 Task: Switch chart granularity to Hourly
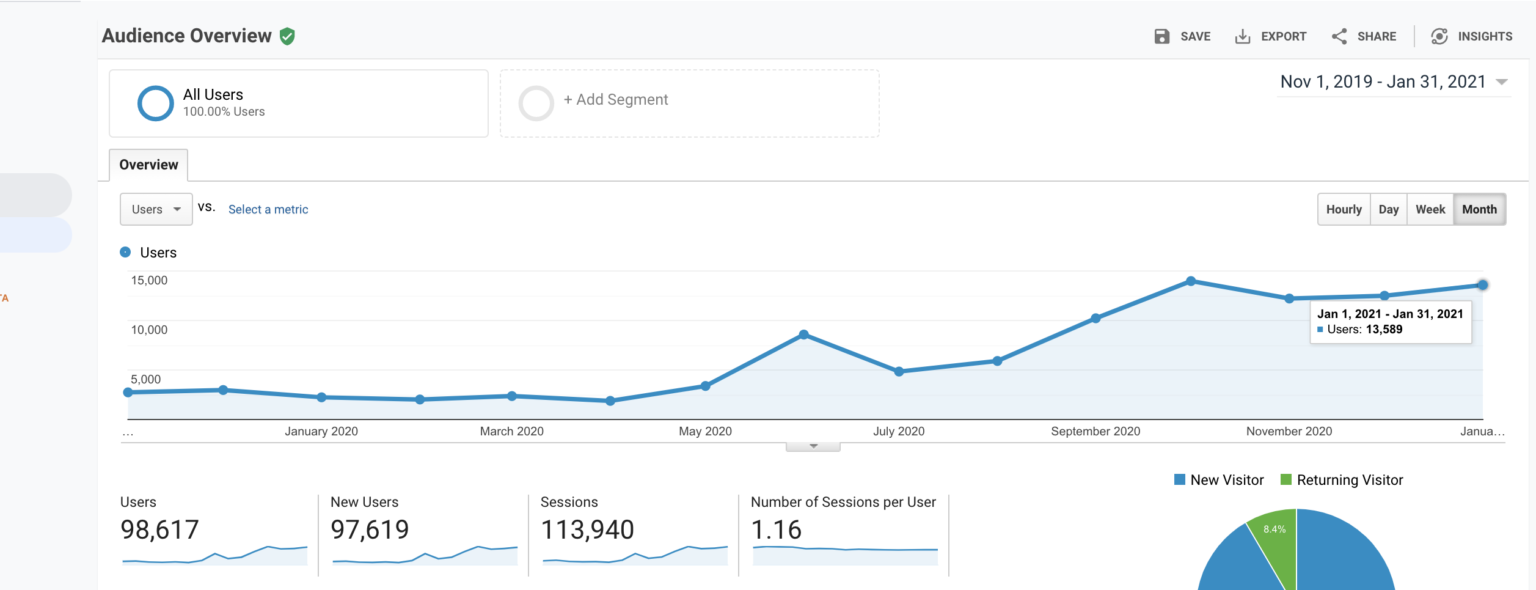pyautogui.click(x=1343, y=209)
